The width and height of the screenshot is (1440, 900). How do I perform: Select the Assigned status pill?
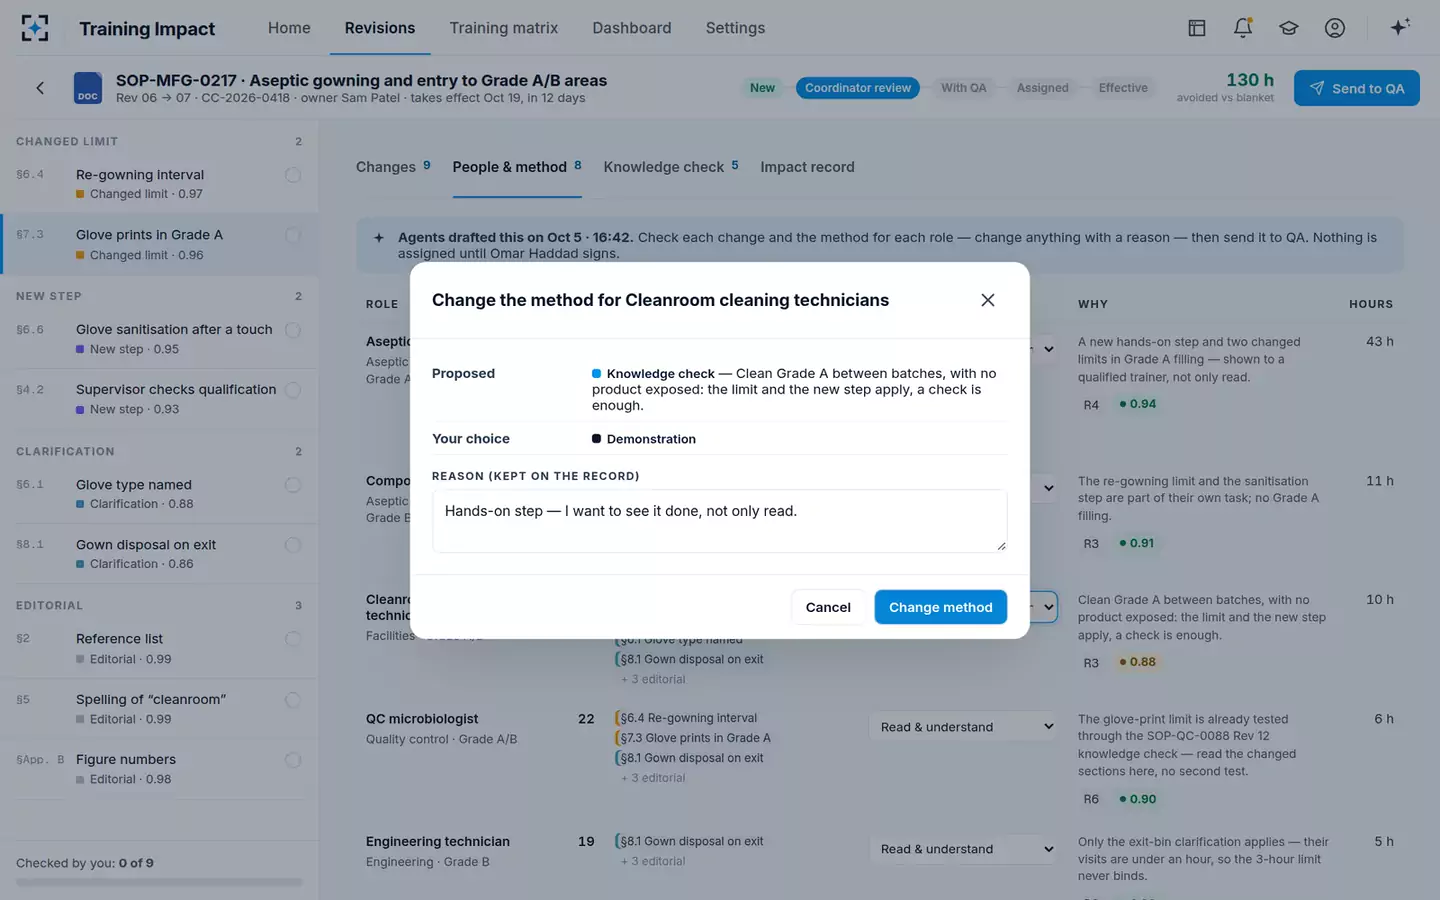[1043, 88]
